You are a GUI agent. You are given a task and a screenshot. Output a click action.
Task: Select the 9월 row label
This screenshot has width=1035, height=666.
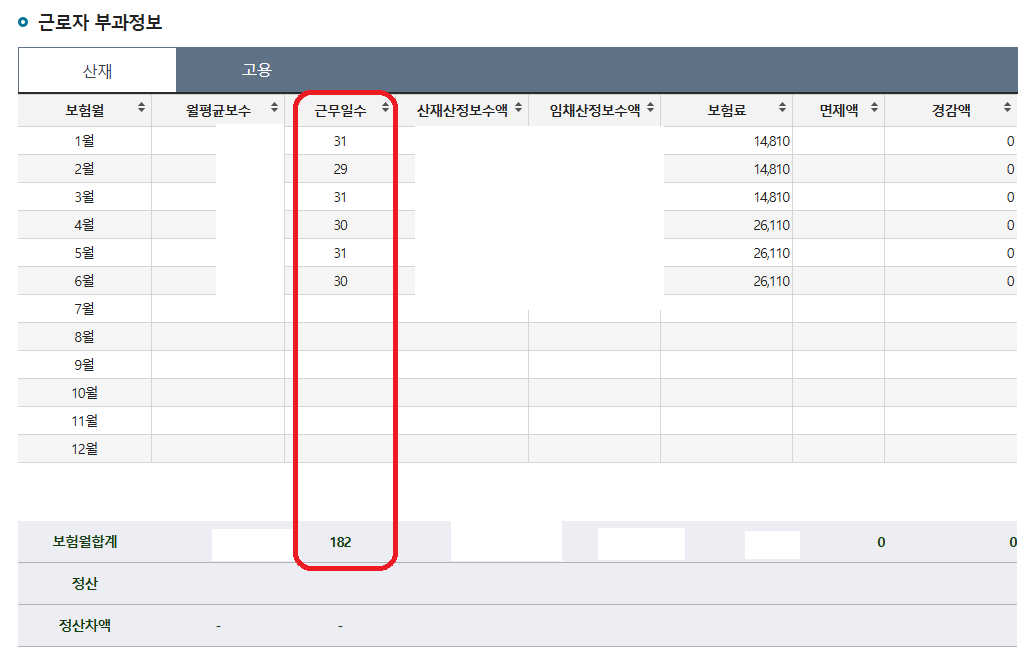click(x=84, y=365)
